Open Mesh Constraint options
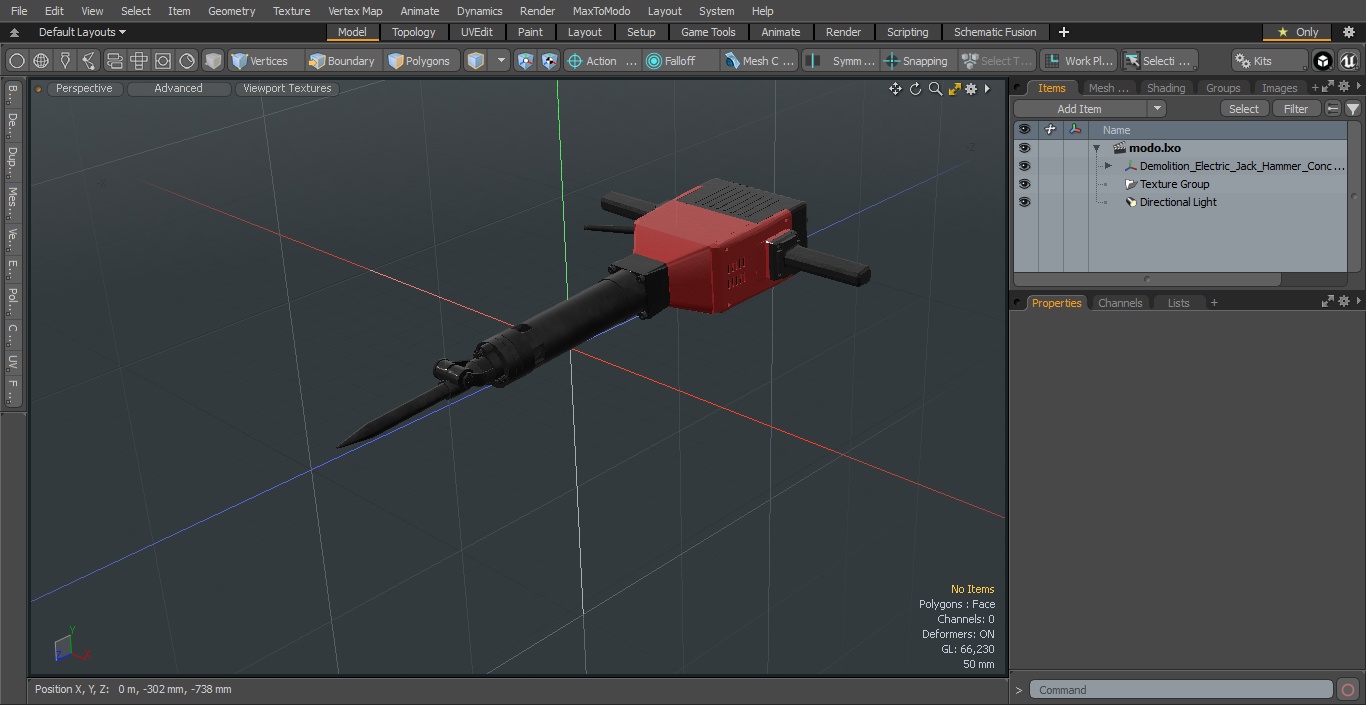 click(760, 61)
